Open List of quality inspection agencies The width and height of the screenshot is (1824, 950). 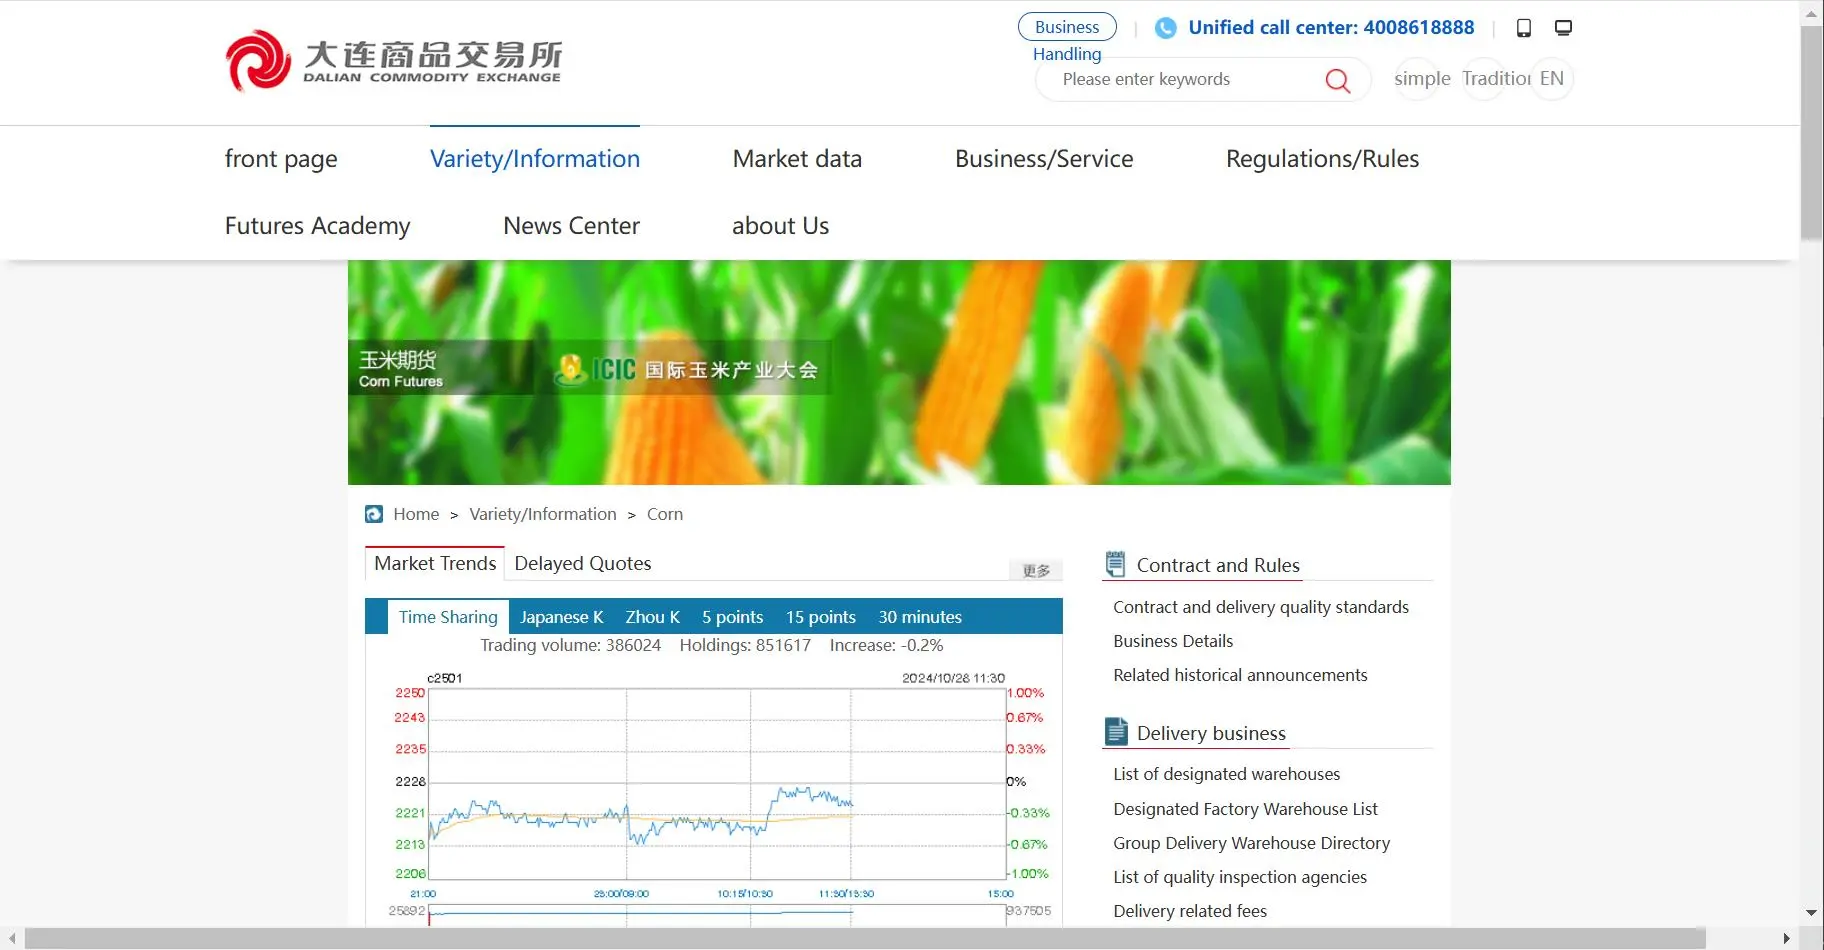(1240, 877)
